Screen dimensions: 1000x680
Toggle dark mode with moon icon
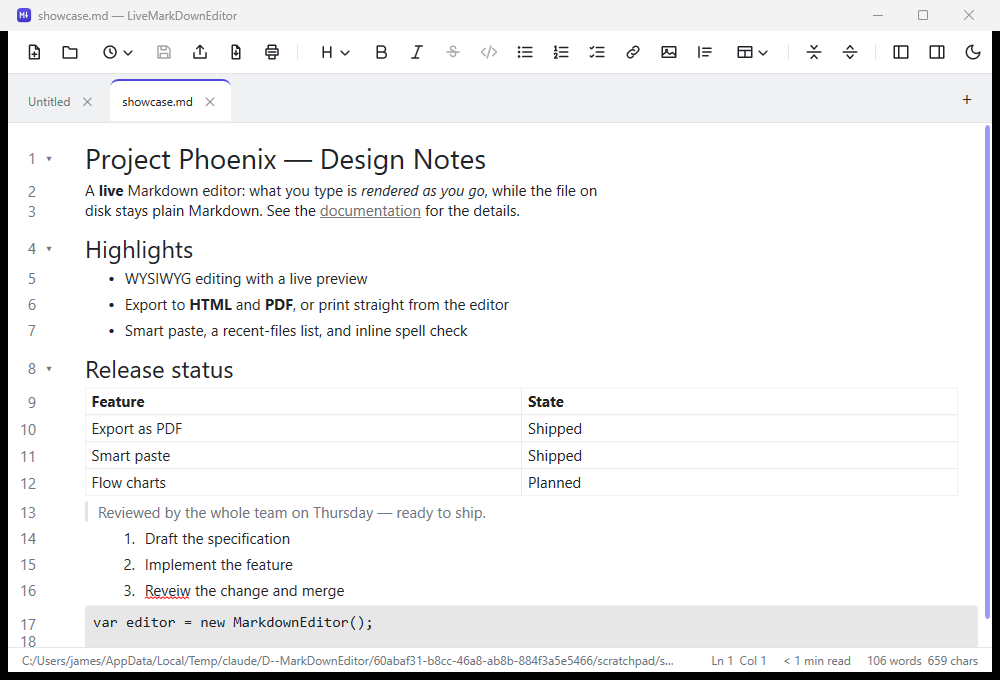point(973,52)
